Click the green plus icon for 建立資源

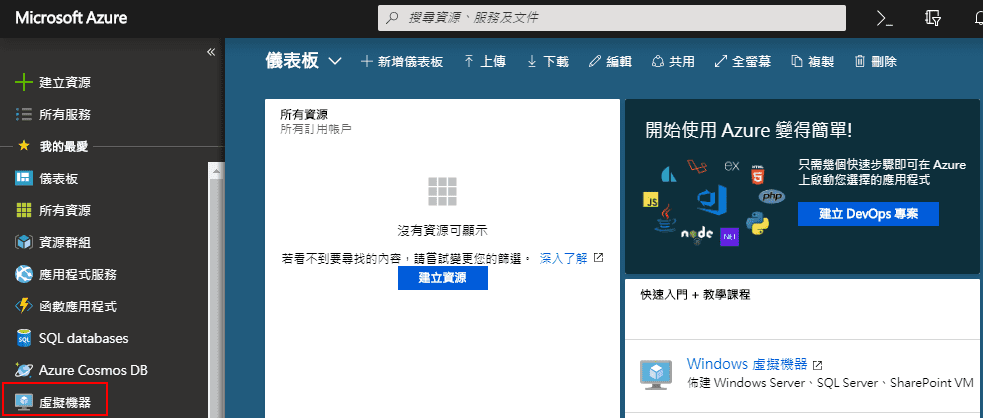24,83
